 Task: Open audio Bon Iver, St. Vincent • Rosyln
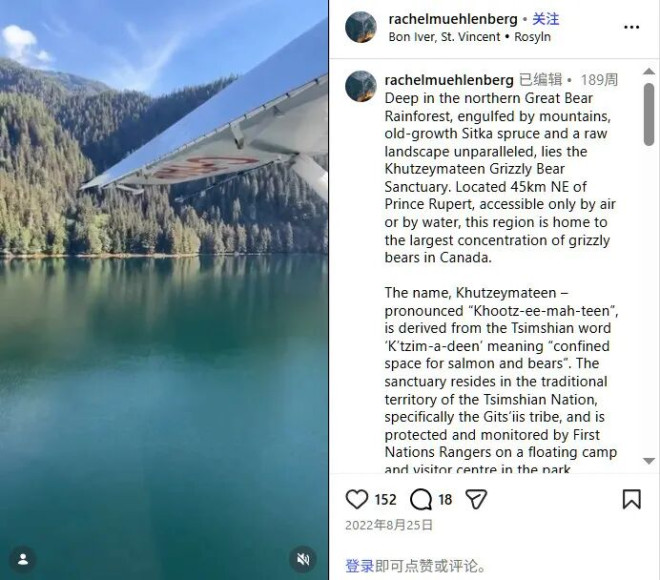tap(469, 37)
